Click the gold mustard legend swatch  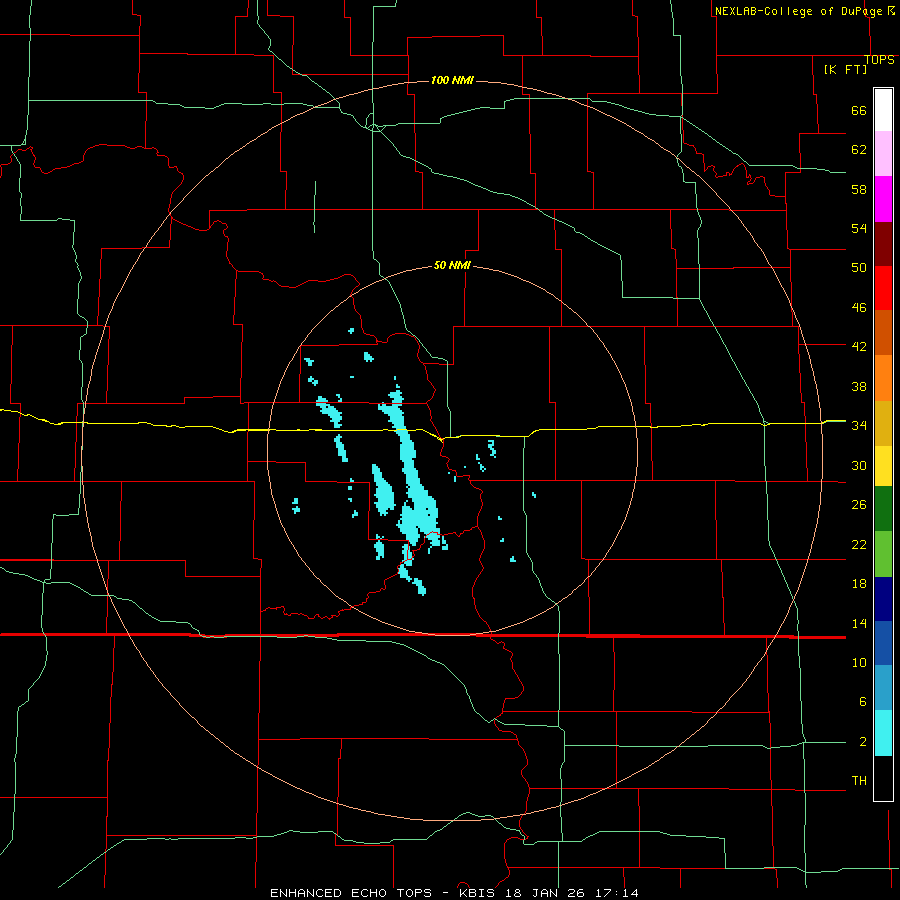pos(883,423)
